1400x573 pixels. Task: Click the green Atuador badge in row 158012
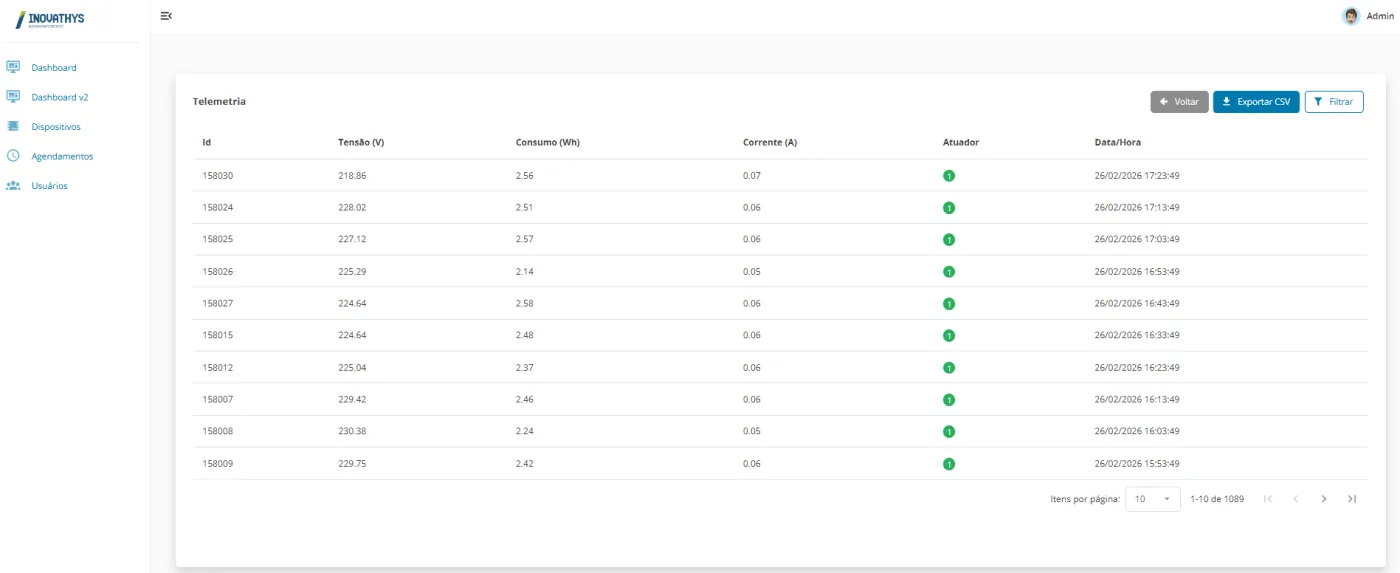949,368
